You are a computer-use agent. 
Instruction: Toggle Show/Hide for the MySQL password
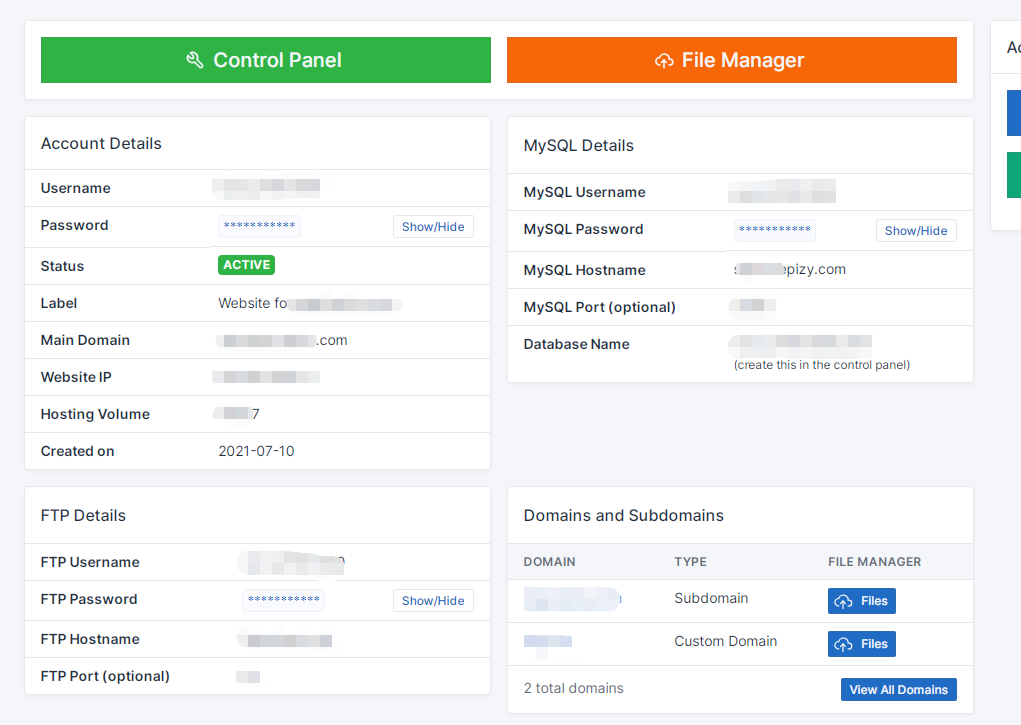coord(916,231)
